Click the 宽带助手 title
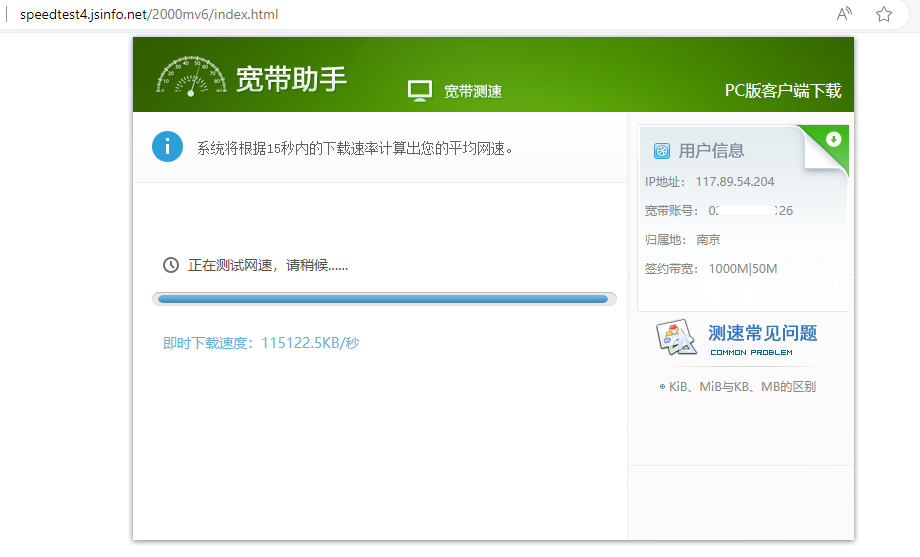 [292, 79]
